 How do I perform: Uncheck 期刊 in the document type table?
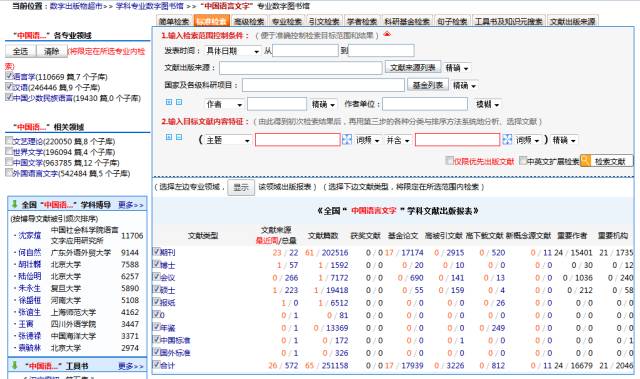[156, 251]
